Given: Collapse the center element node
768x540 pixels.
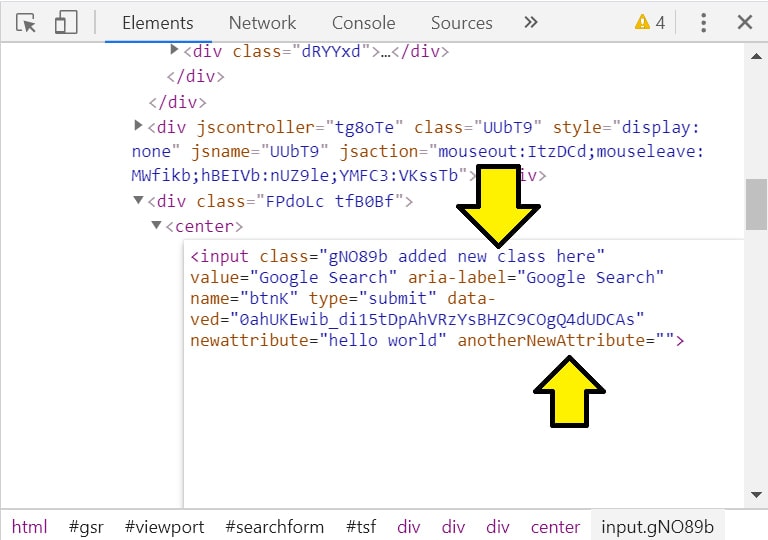Looking at the screenshot, I should (156, 226).
